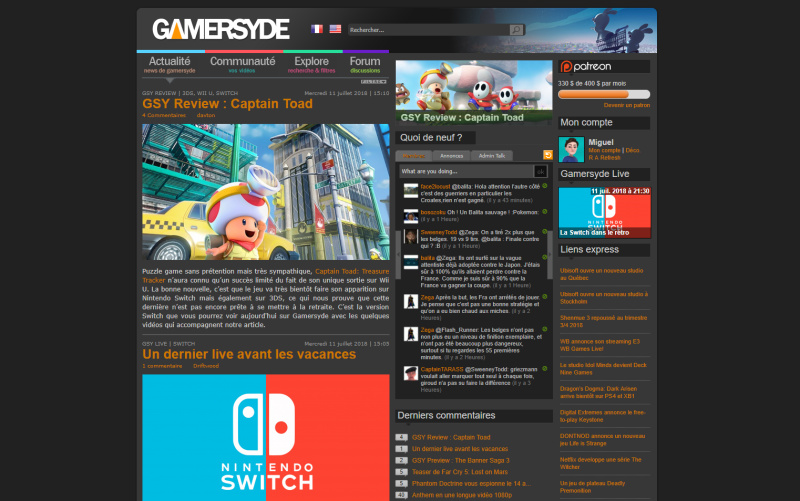Click the comment count badge beside GSY Preview : The Banner Saga 3
Viewport: 800px width, 501px height.
(402, 460)
